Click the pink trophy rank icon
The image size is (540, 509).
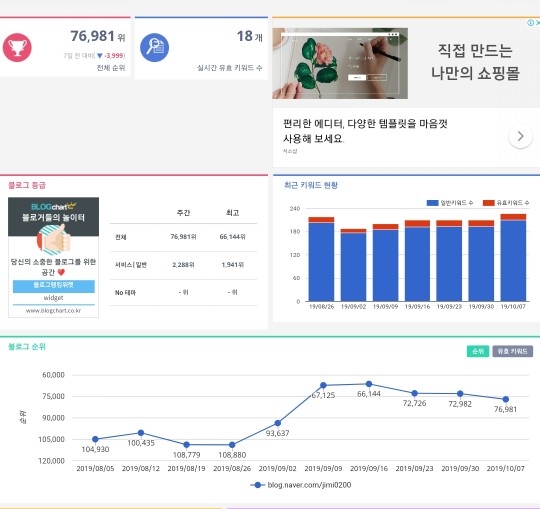coord(17,48)
